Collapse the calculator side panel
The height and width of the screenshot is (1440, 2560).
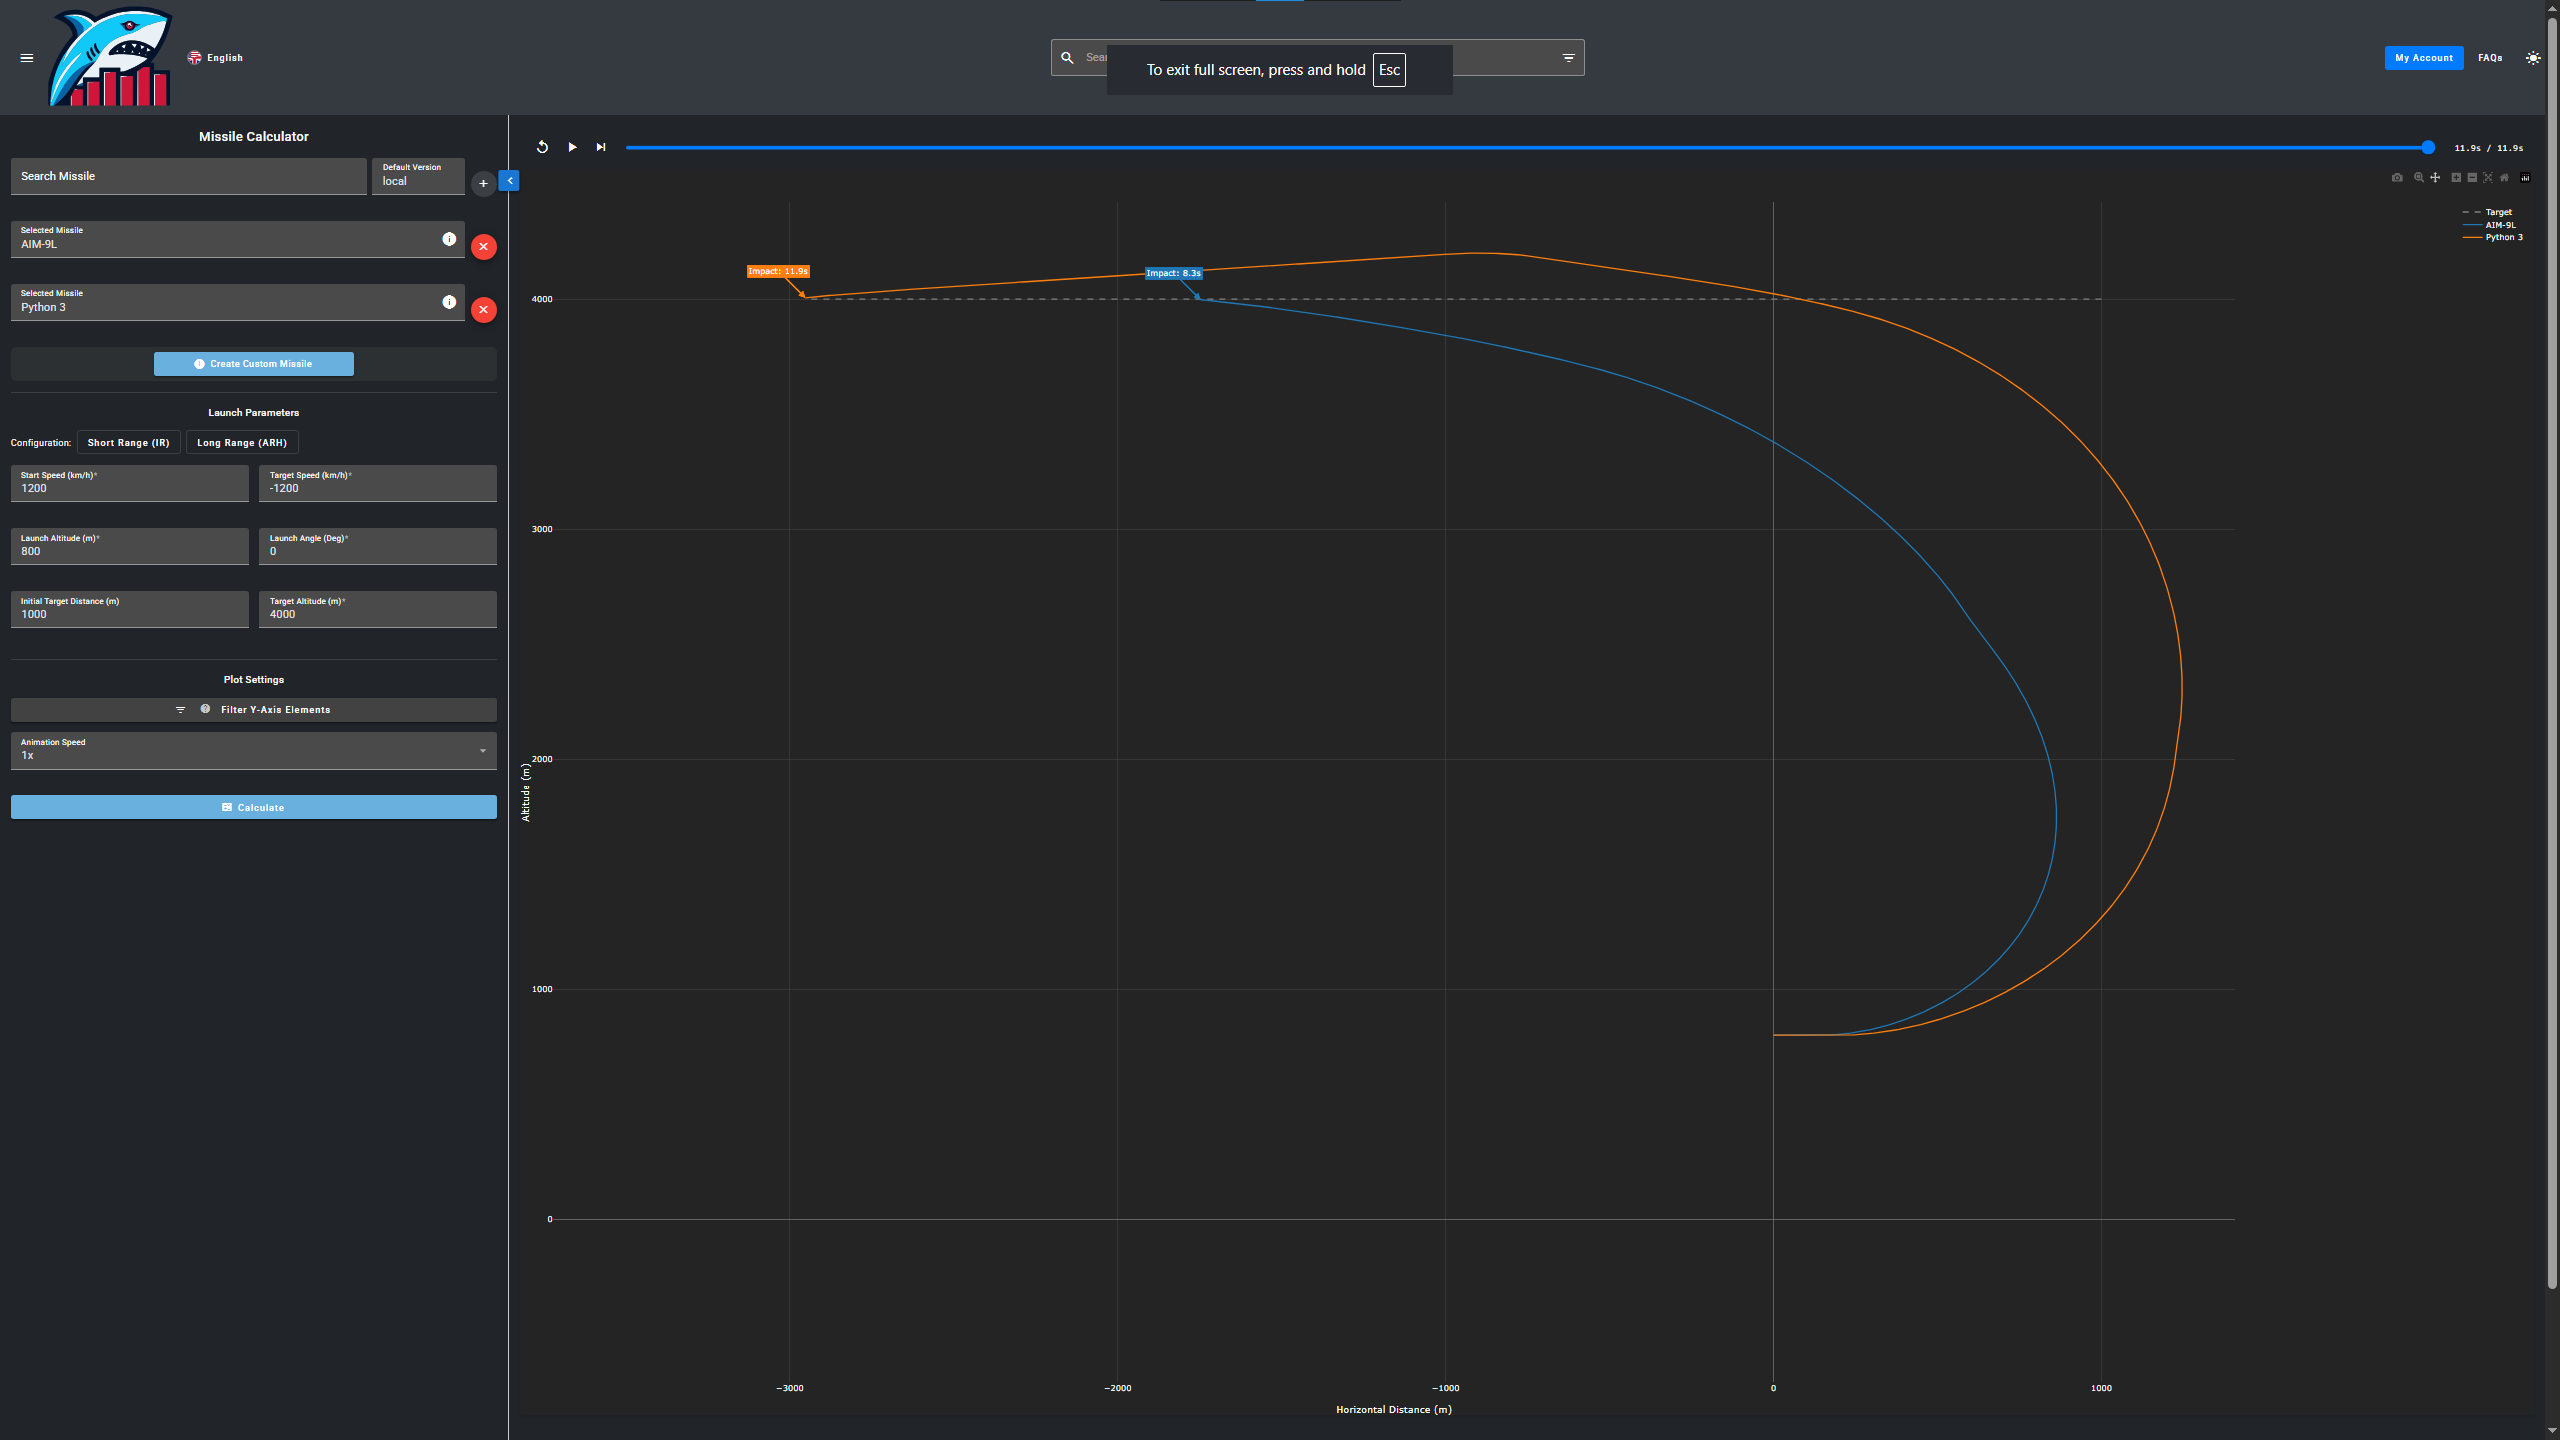click(509, 181)
